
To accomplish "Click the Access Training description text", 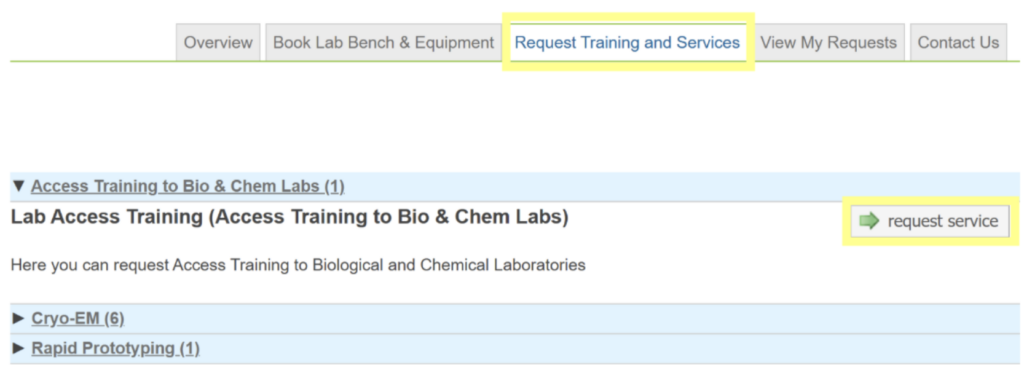I will 298,266.
